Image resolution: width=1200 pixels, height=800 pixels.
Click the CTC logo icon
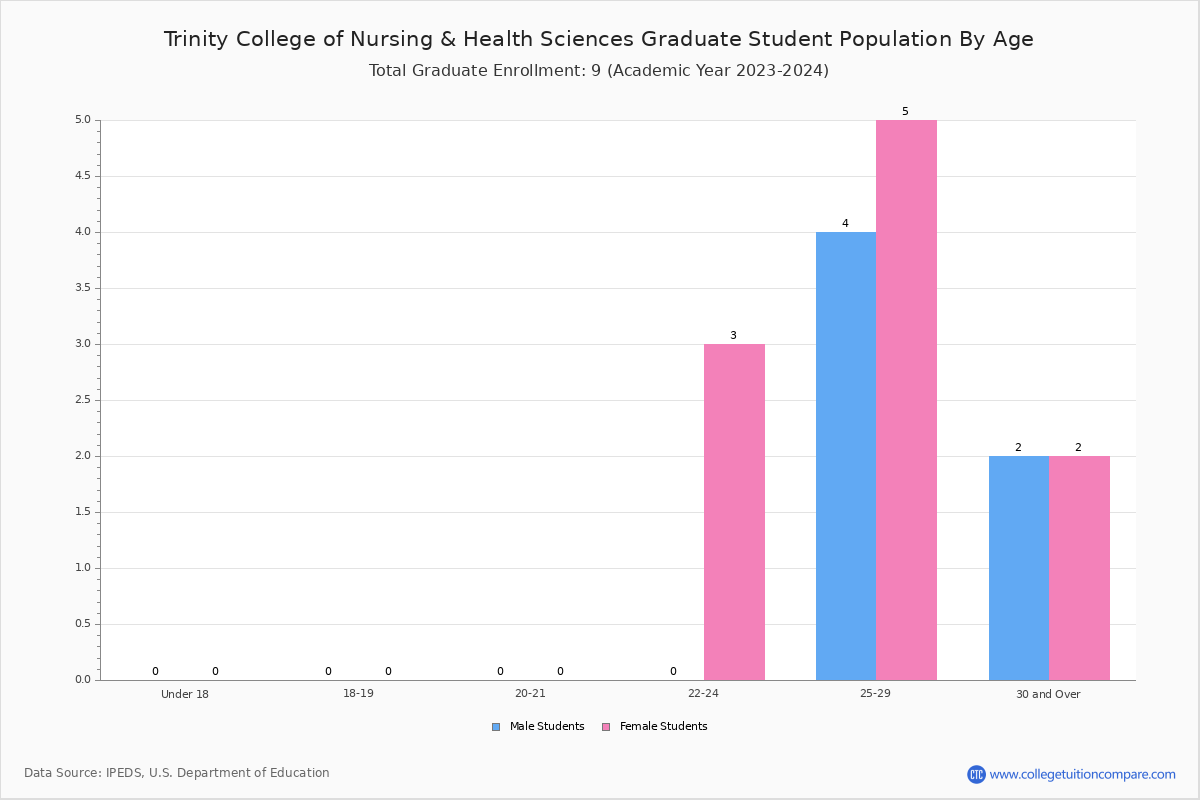pyautogui.click(x=976, y=774)
